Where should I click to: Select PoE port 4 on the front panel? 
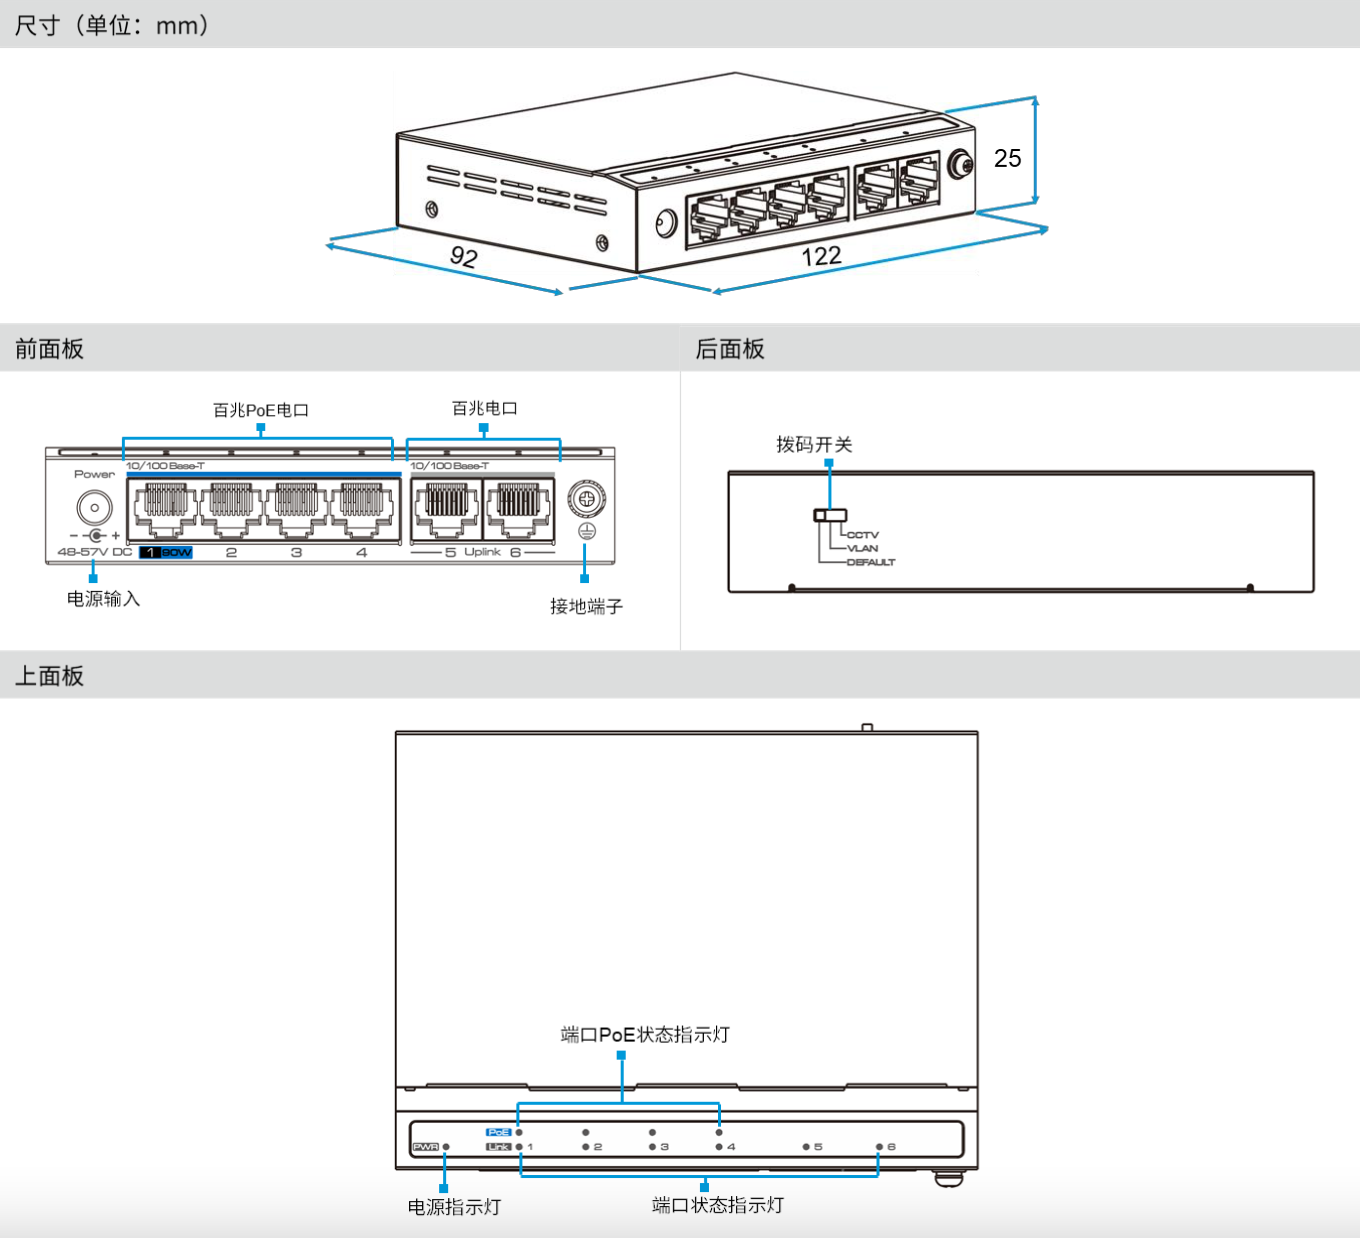click(x=361, y=507)
